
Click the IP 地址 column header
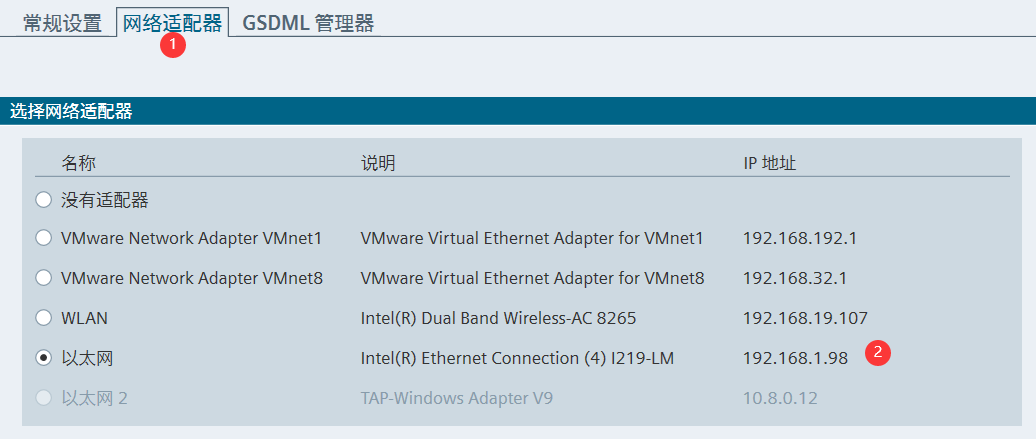(x=770, y=163)
